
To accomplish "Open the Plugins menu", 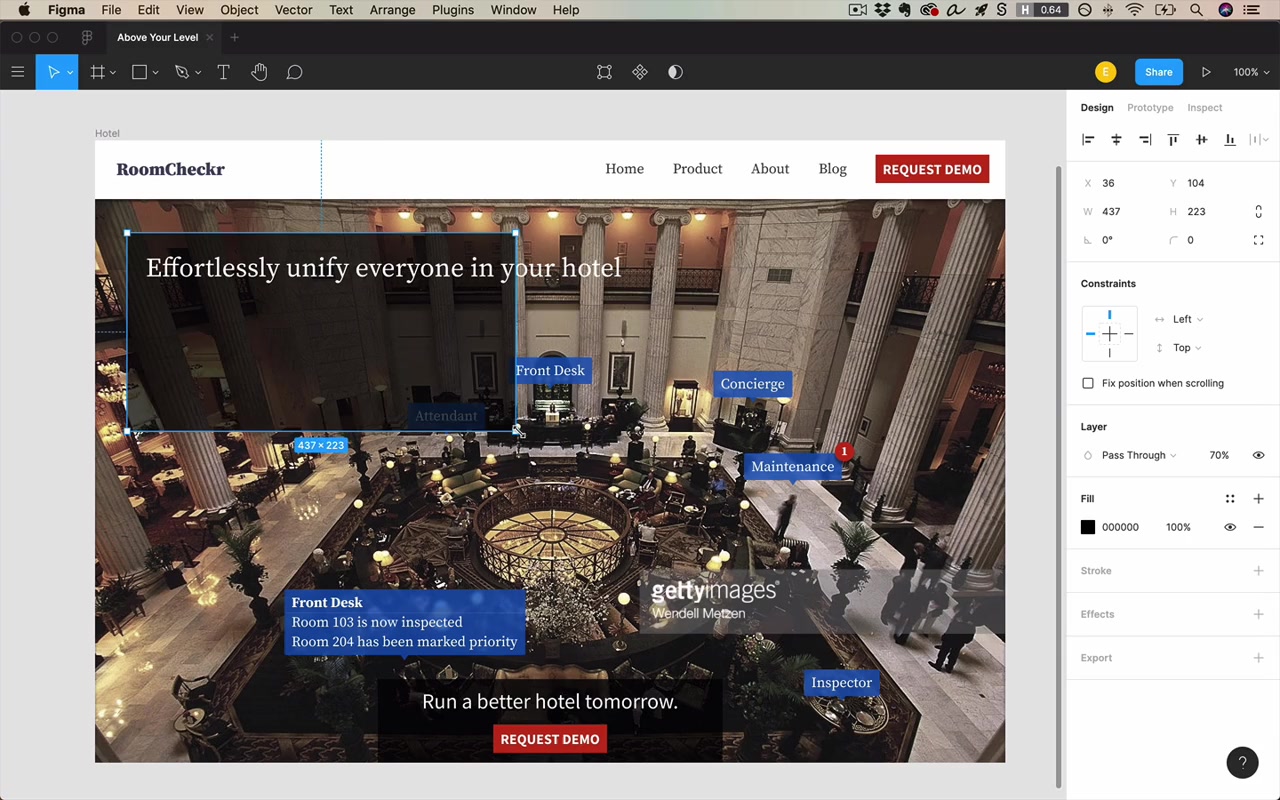I will pos(453,10).
